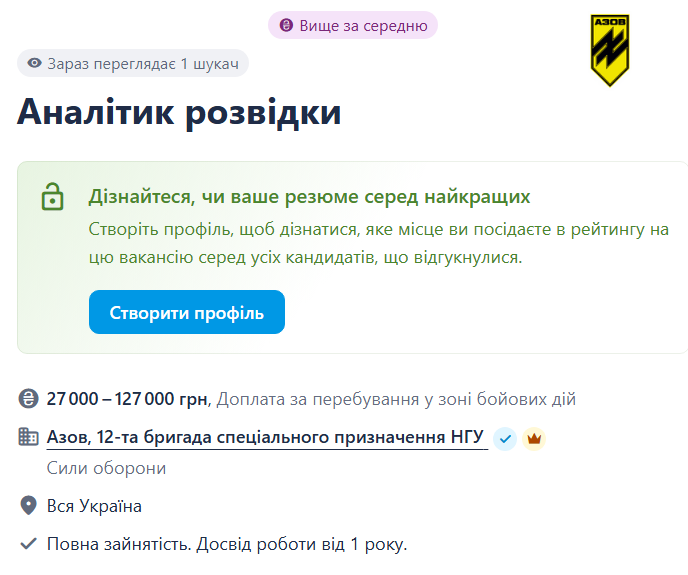Open the Азов, 12-та бригада employer link
Viewport: 688px width, 575px height.
pyautogui.click(x=265, y=437)
